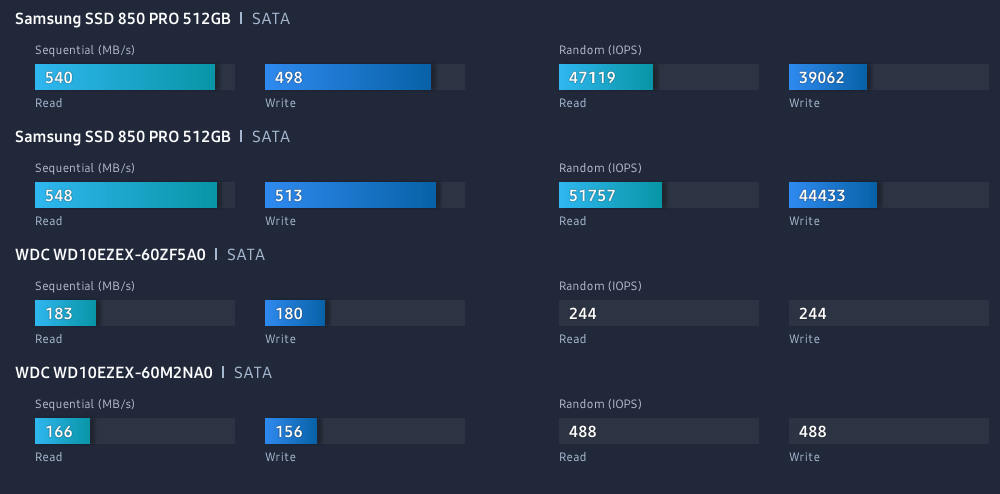This screenshot has height=494, width=1000.
Task: Click the 540 MB/s sequential read bar
Action: (125, 77)
